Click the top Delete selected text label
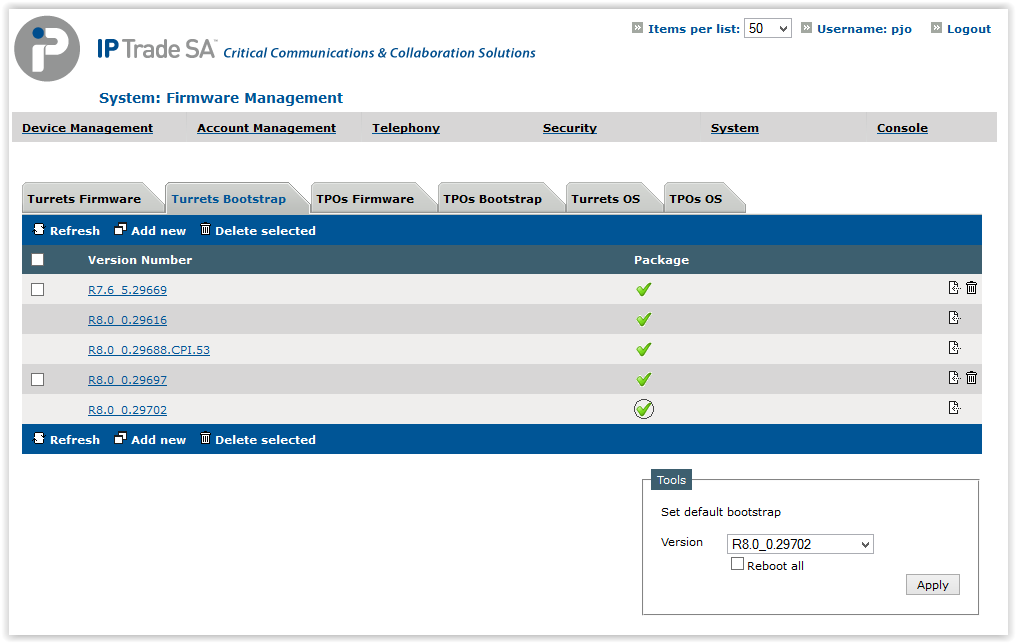This screenshot has width=1016, height=643. [265, 231]
